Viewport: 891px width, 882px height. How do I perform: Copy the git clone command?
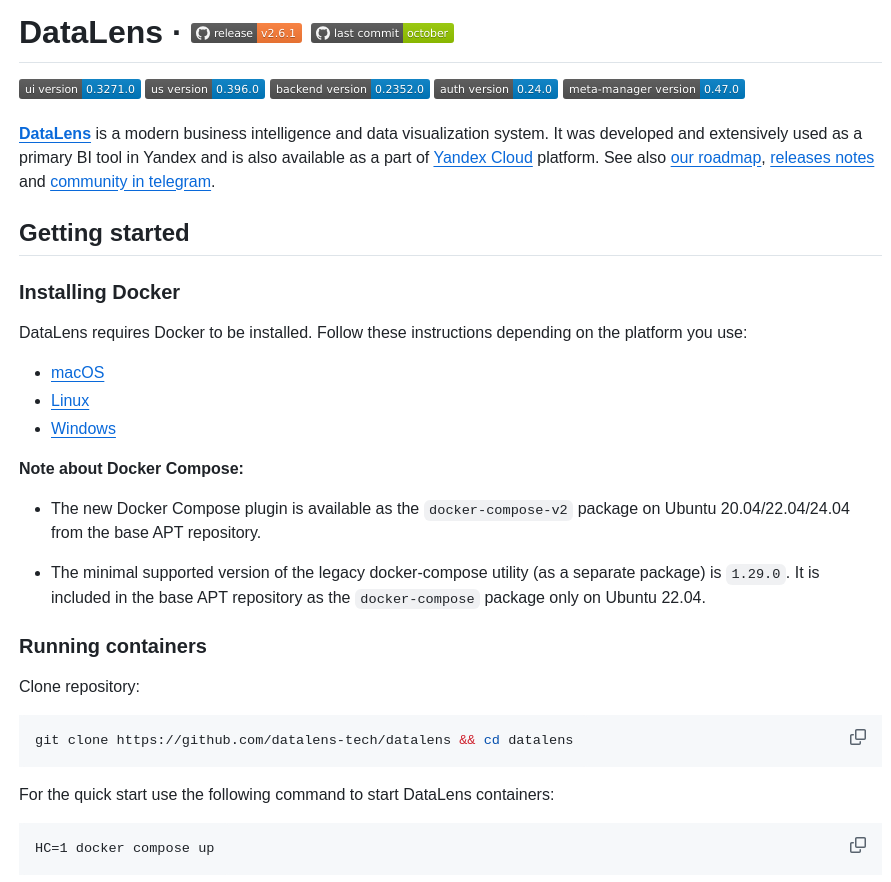[x=857, y=736]
